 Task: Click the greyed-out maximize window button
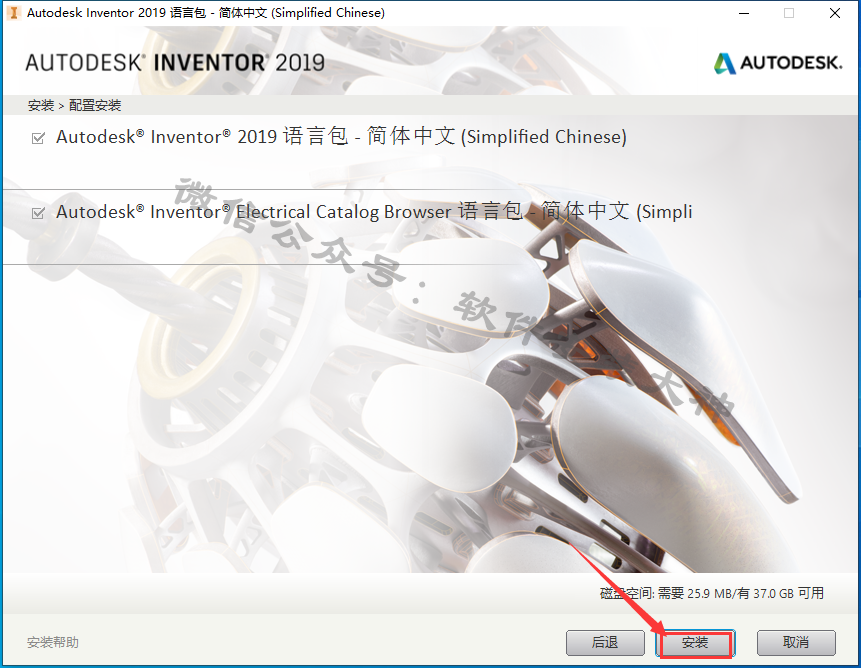[x=789, y=13]
